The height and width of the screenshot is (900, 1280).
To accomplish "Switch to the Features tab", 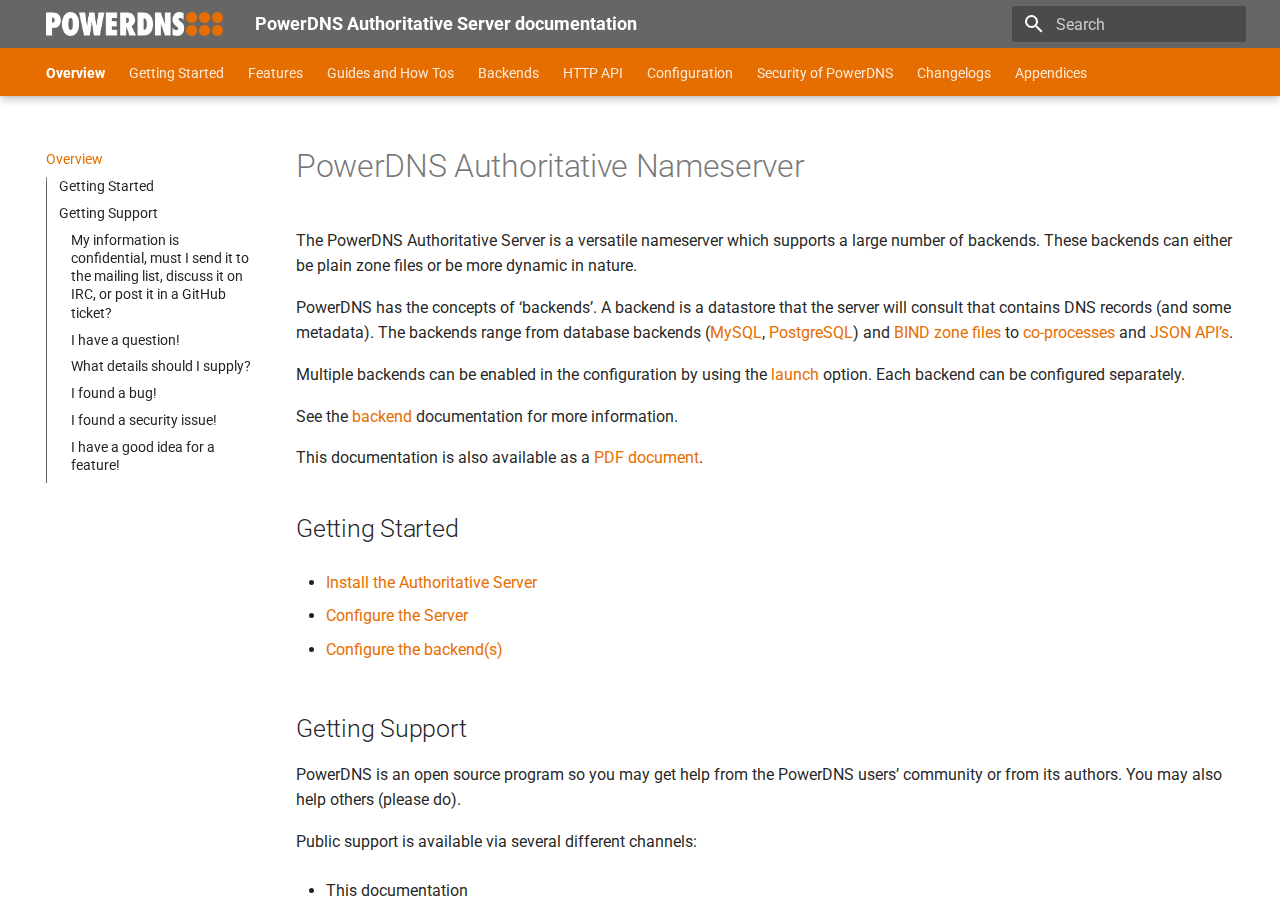I will click(275, 73).
